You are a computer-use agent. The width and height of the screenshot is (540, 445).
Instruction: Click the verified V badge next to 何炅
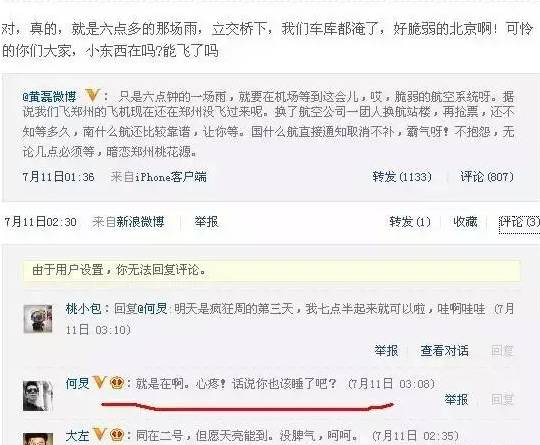(x=99, y=382)
